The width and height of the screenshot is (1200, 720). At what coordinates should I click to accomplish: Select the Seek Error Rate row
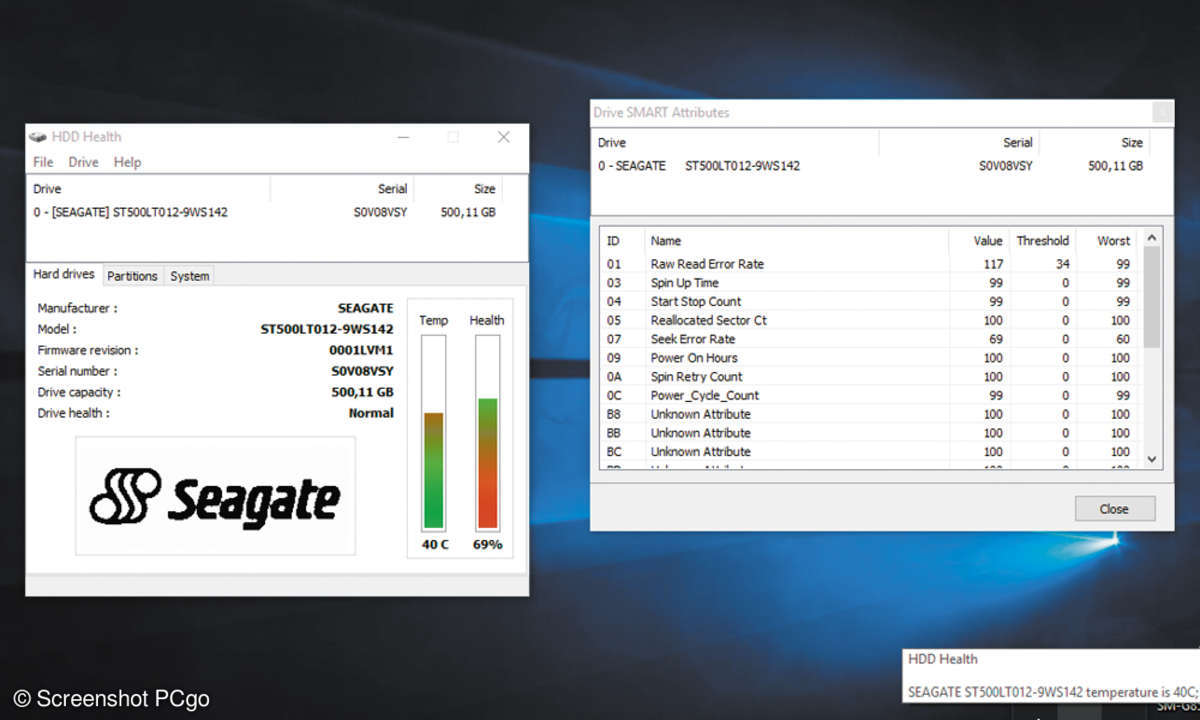tap(870, 339)
